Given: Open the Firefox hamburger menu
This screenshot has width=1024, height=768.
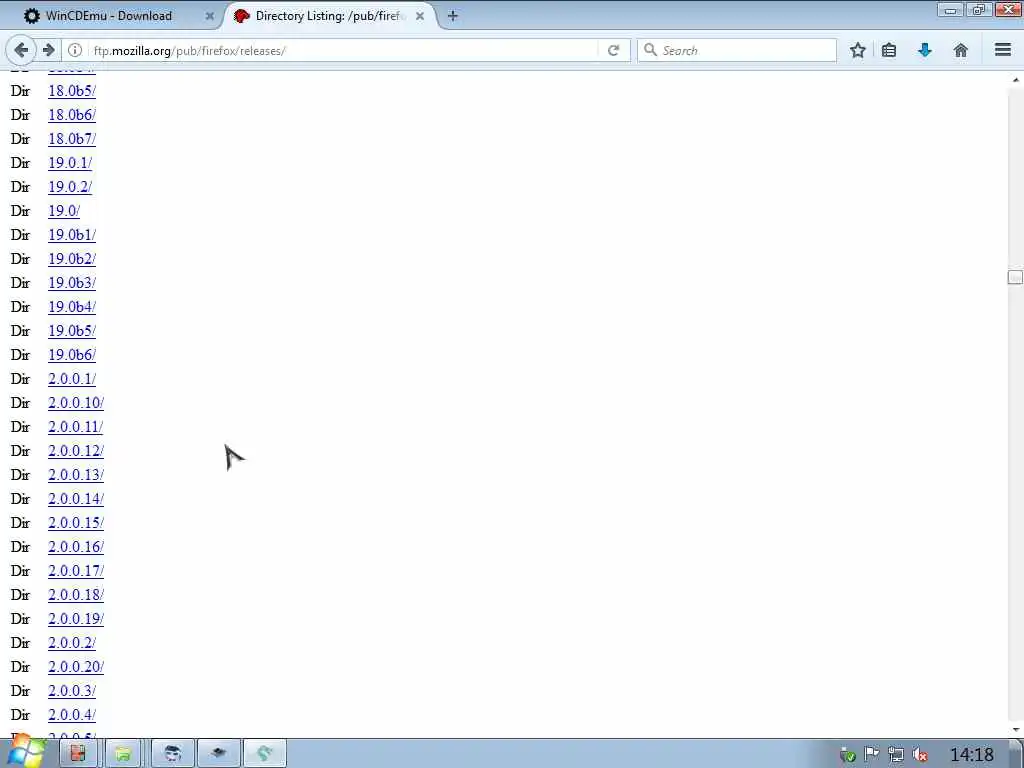Looking at the screenshot, I should (1003, 50).
